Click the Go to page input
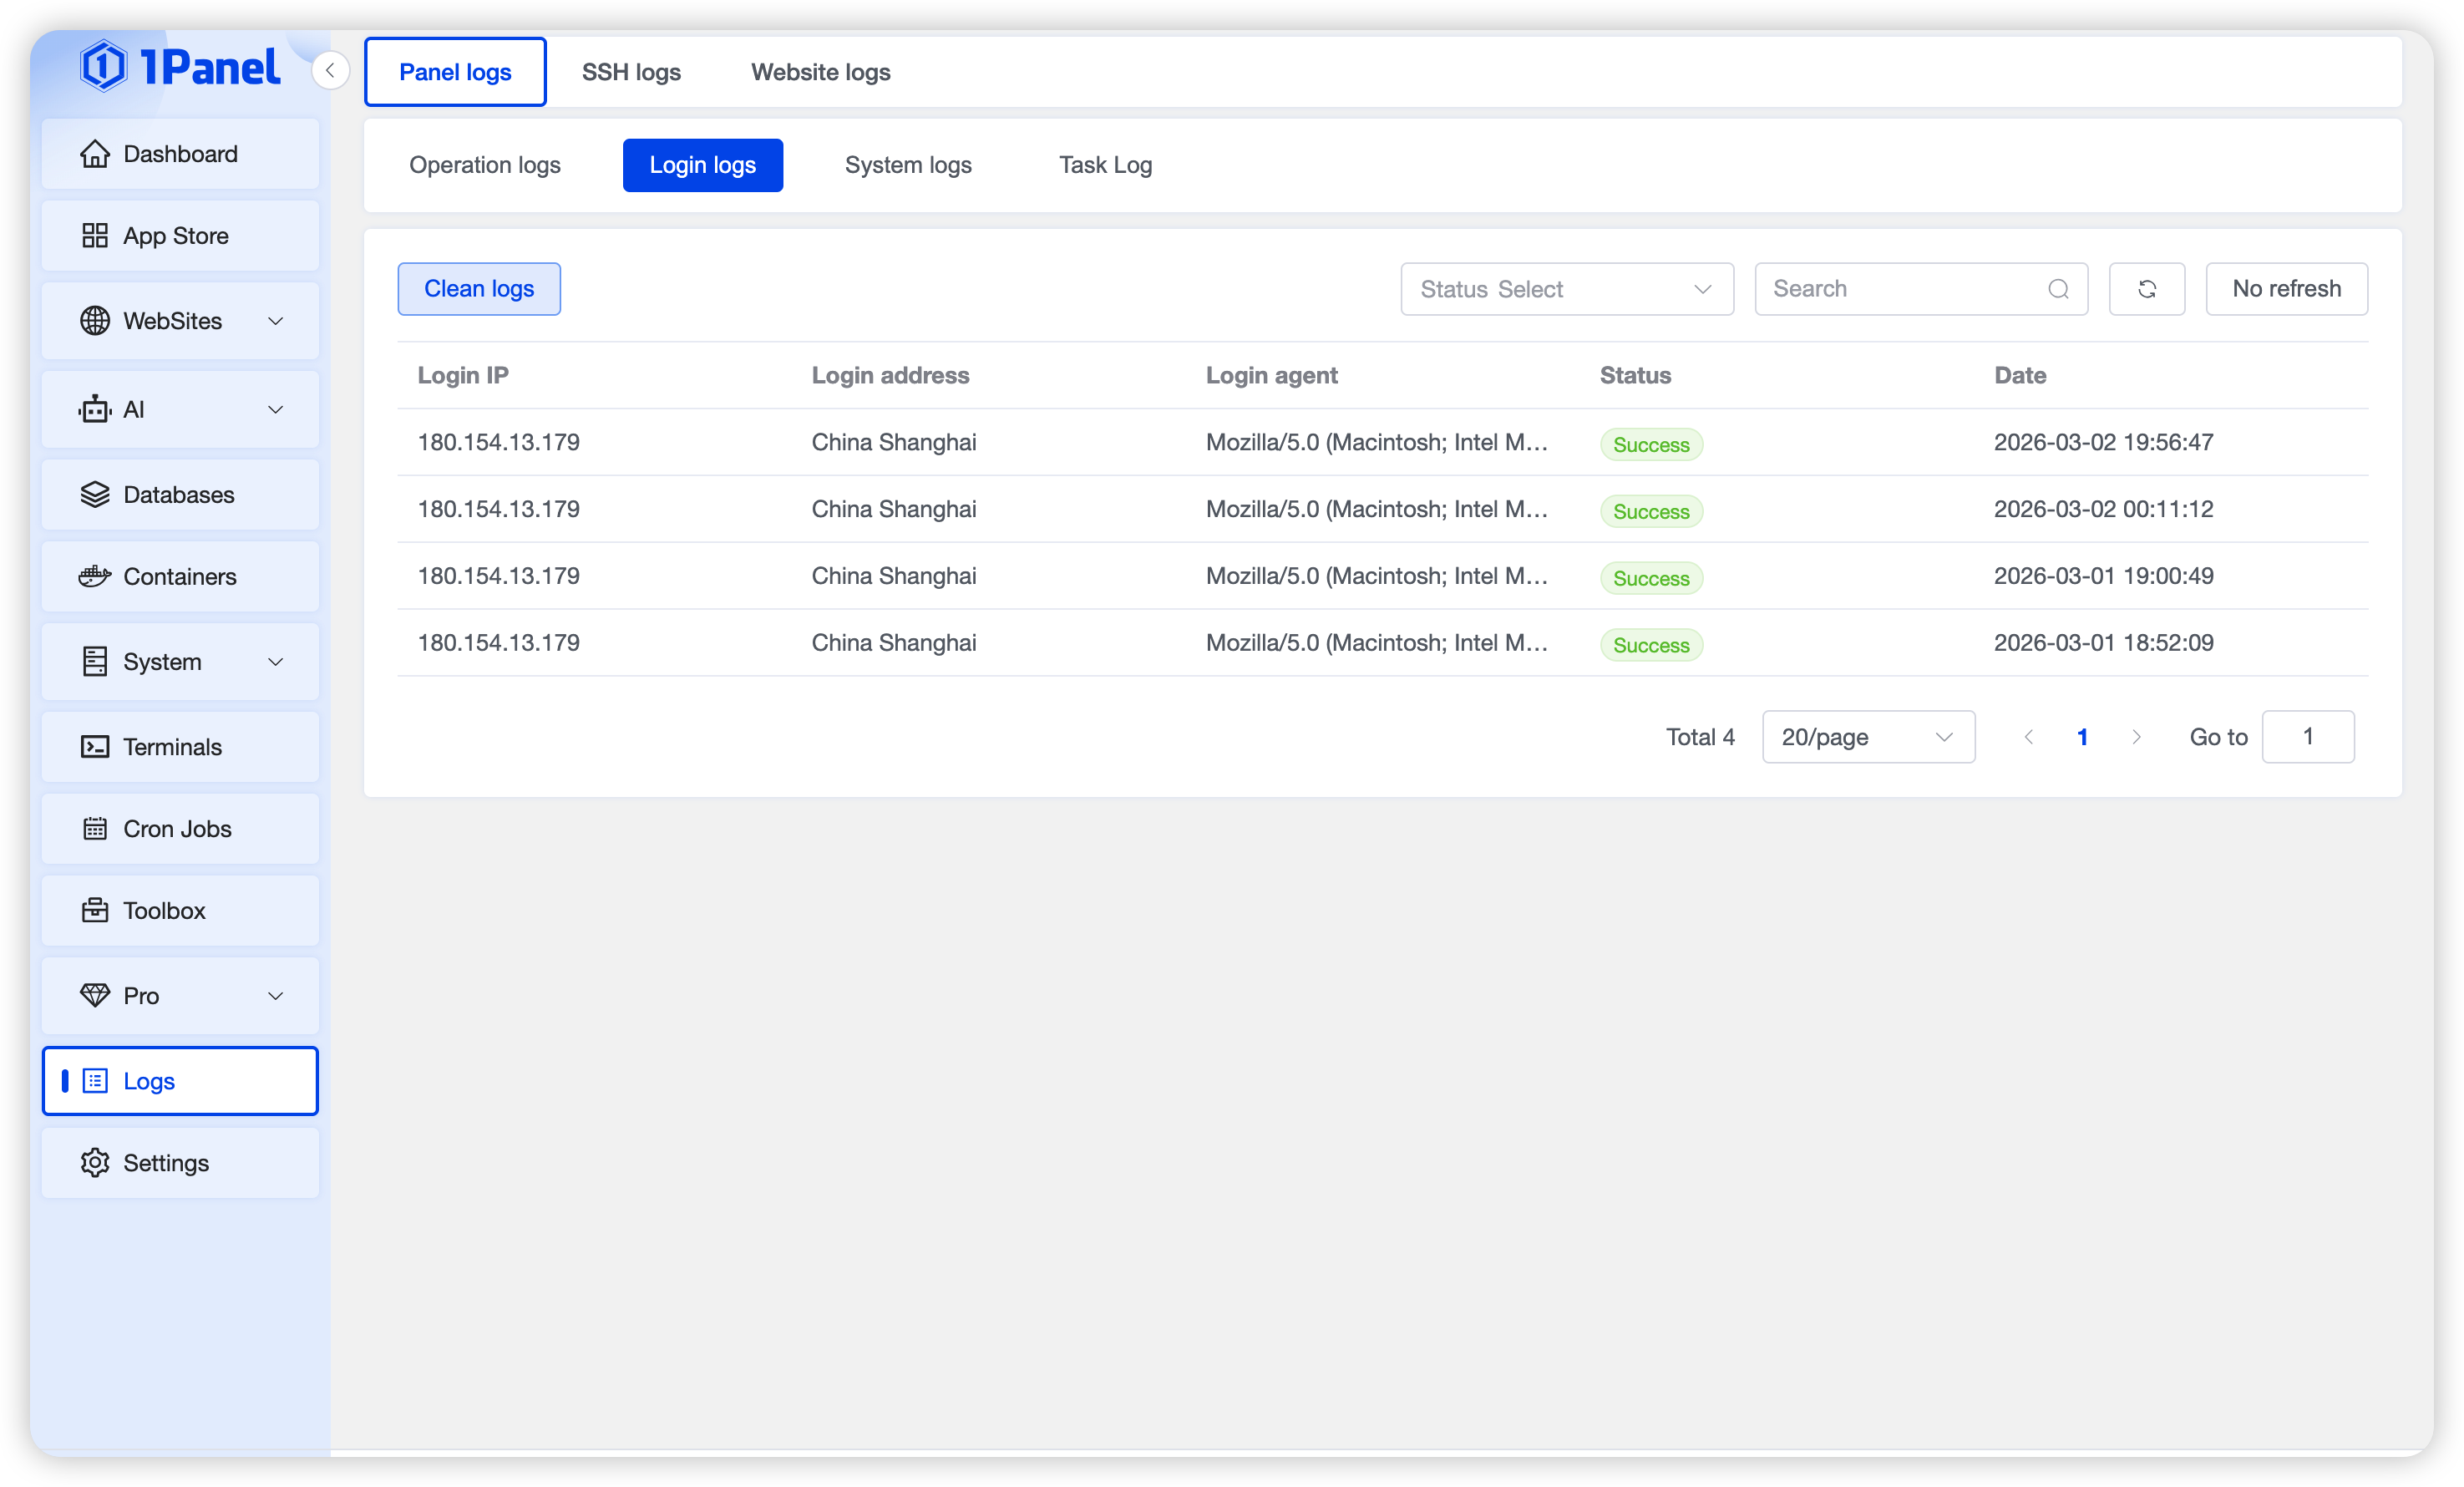The width and height of the screenshot is (2464, 1487). [2307, 737]
